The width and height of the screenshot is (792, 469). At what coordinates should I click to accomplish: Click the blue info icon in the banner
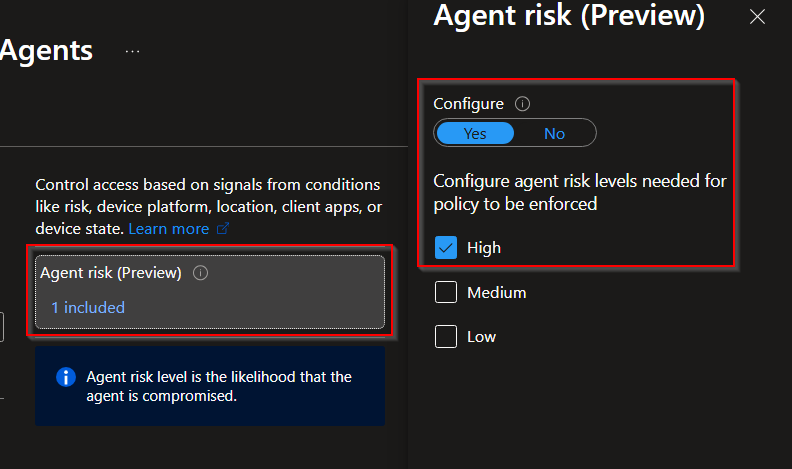pyautogui.click(x=66, y=377)
